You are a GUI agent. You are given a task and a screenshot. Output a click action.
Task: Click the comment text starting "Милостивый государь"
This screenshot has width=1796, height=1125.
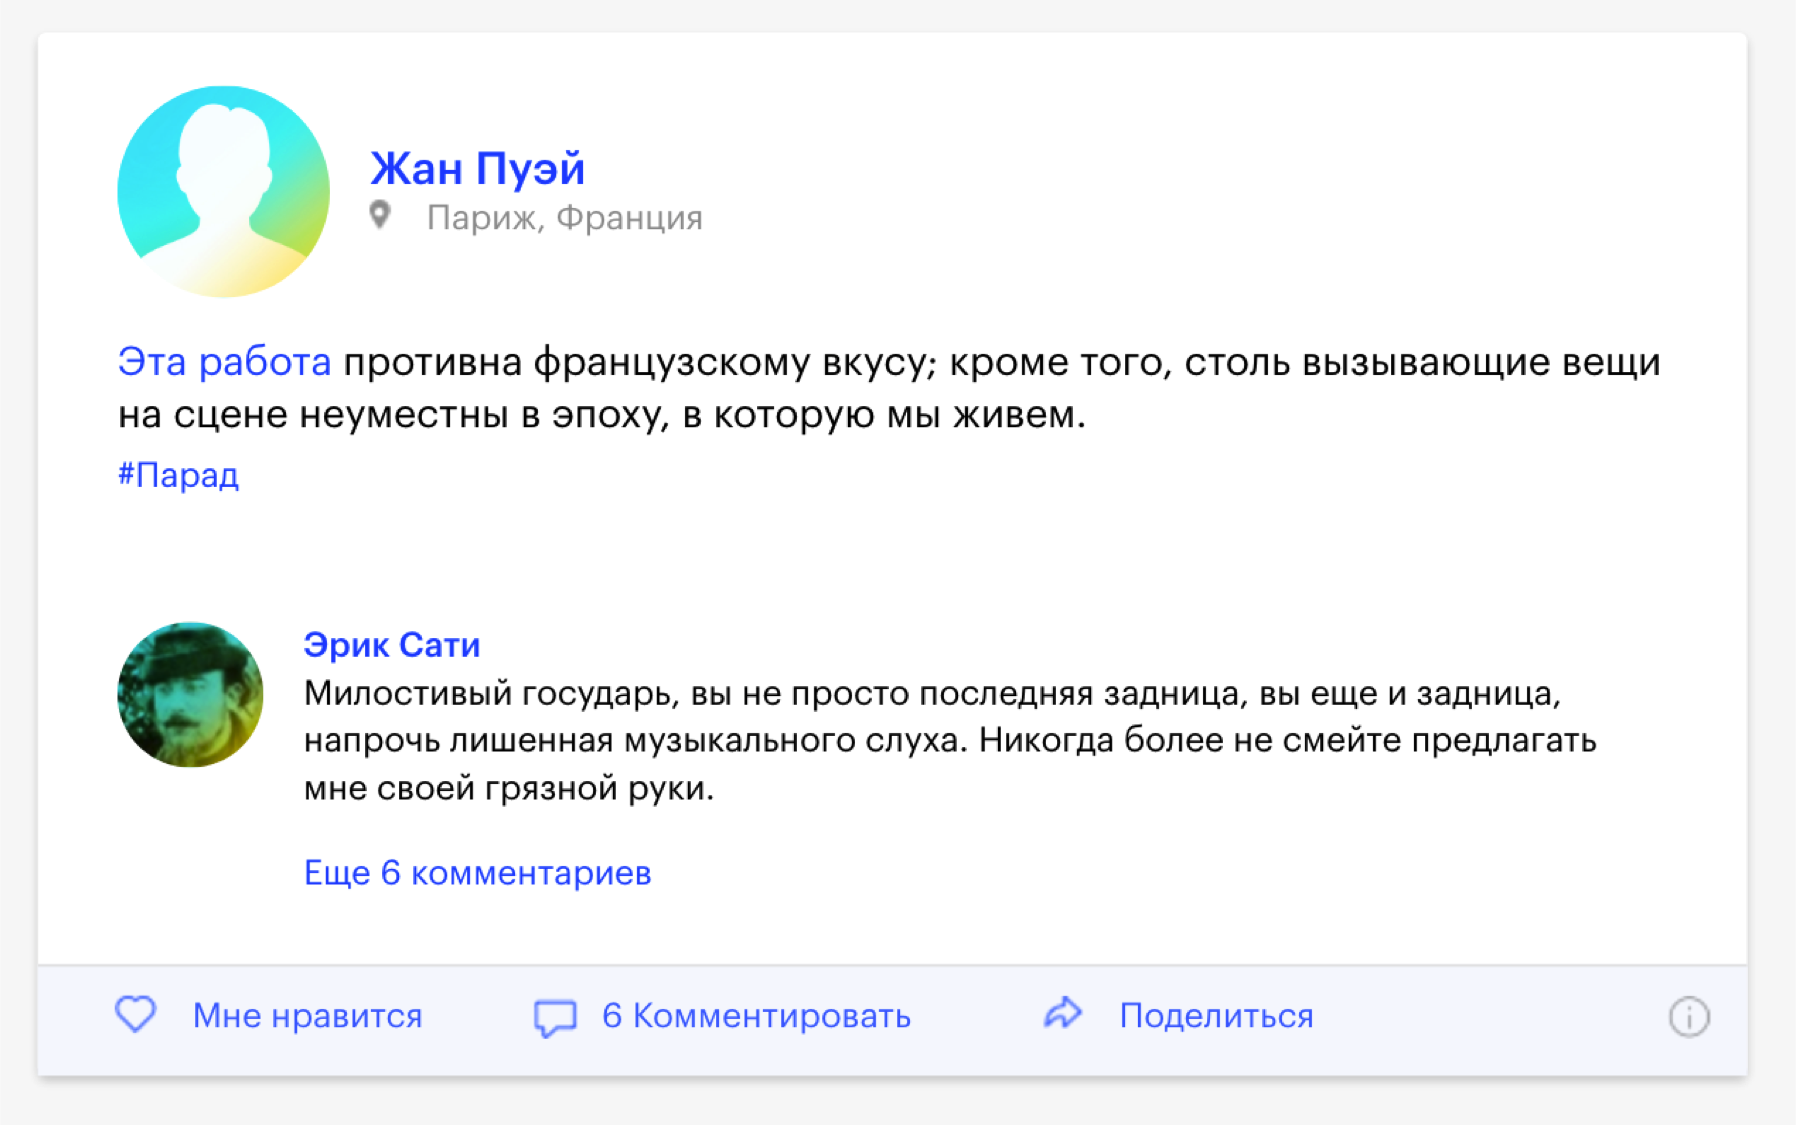(950, 741)
